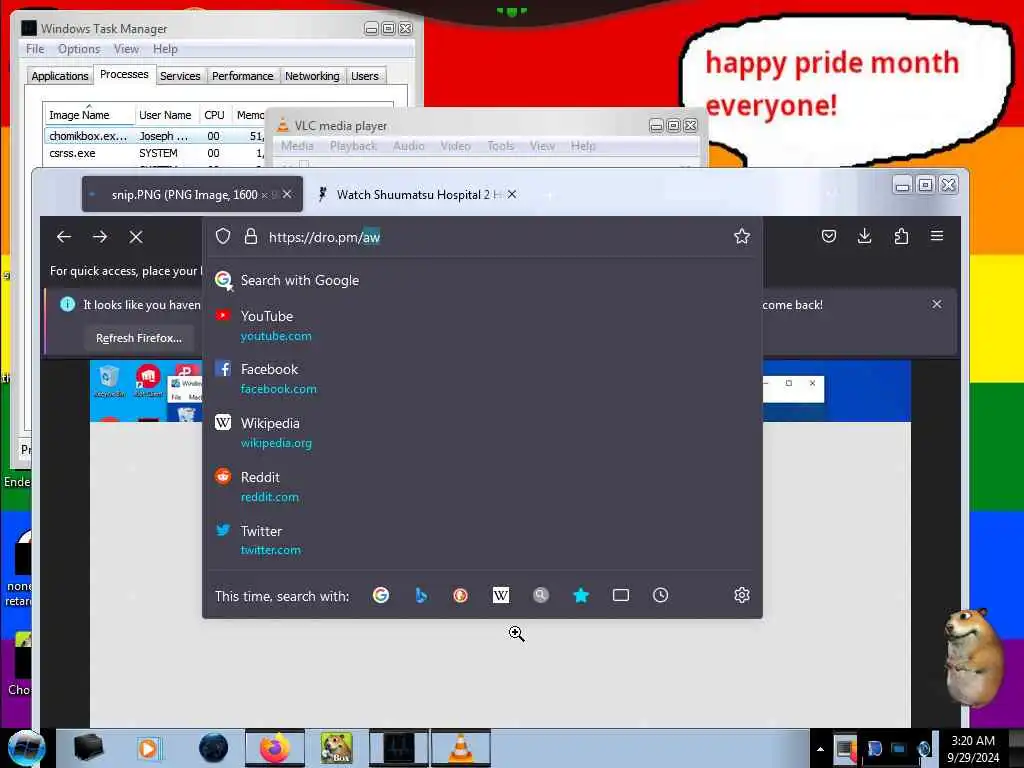Image resolution: width=1024 pixels, height=768 pixels.
Task: Open search settings gear icon
Action: 741,595
